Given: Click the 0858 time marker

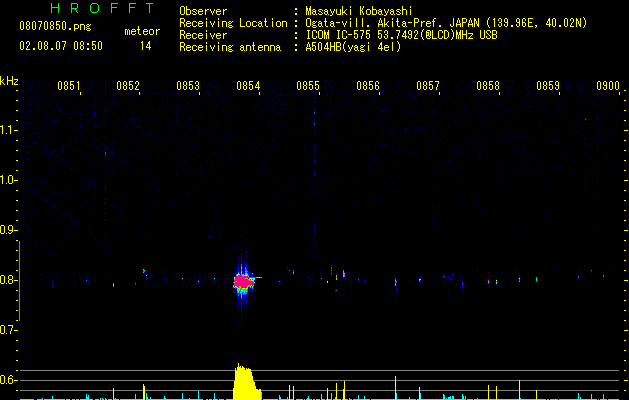Looking at the screenshot, I should tap(488, 86).
